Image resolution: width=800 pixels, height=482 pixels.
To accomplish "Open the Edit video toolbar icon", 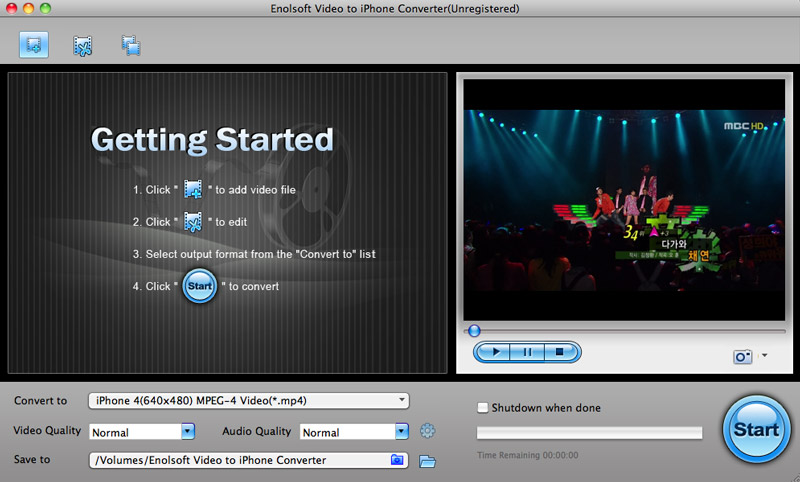I will click(x=82, y=46).
